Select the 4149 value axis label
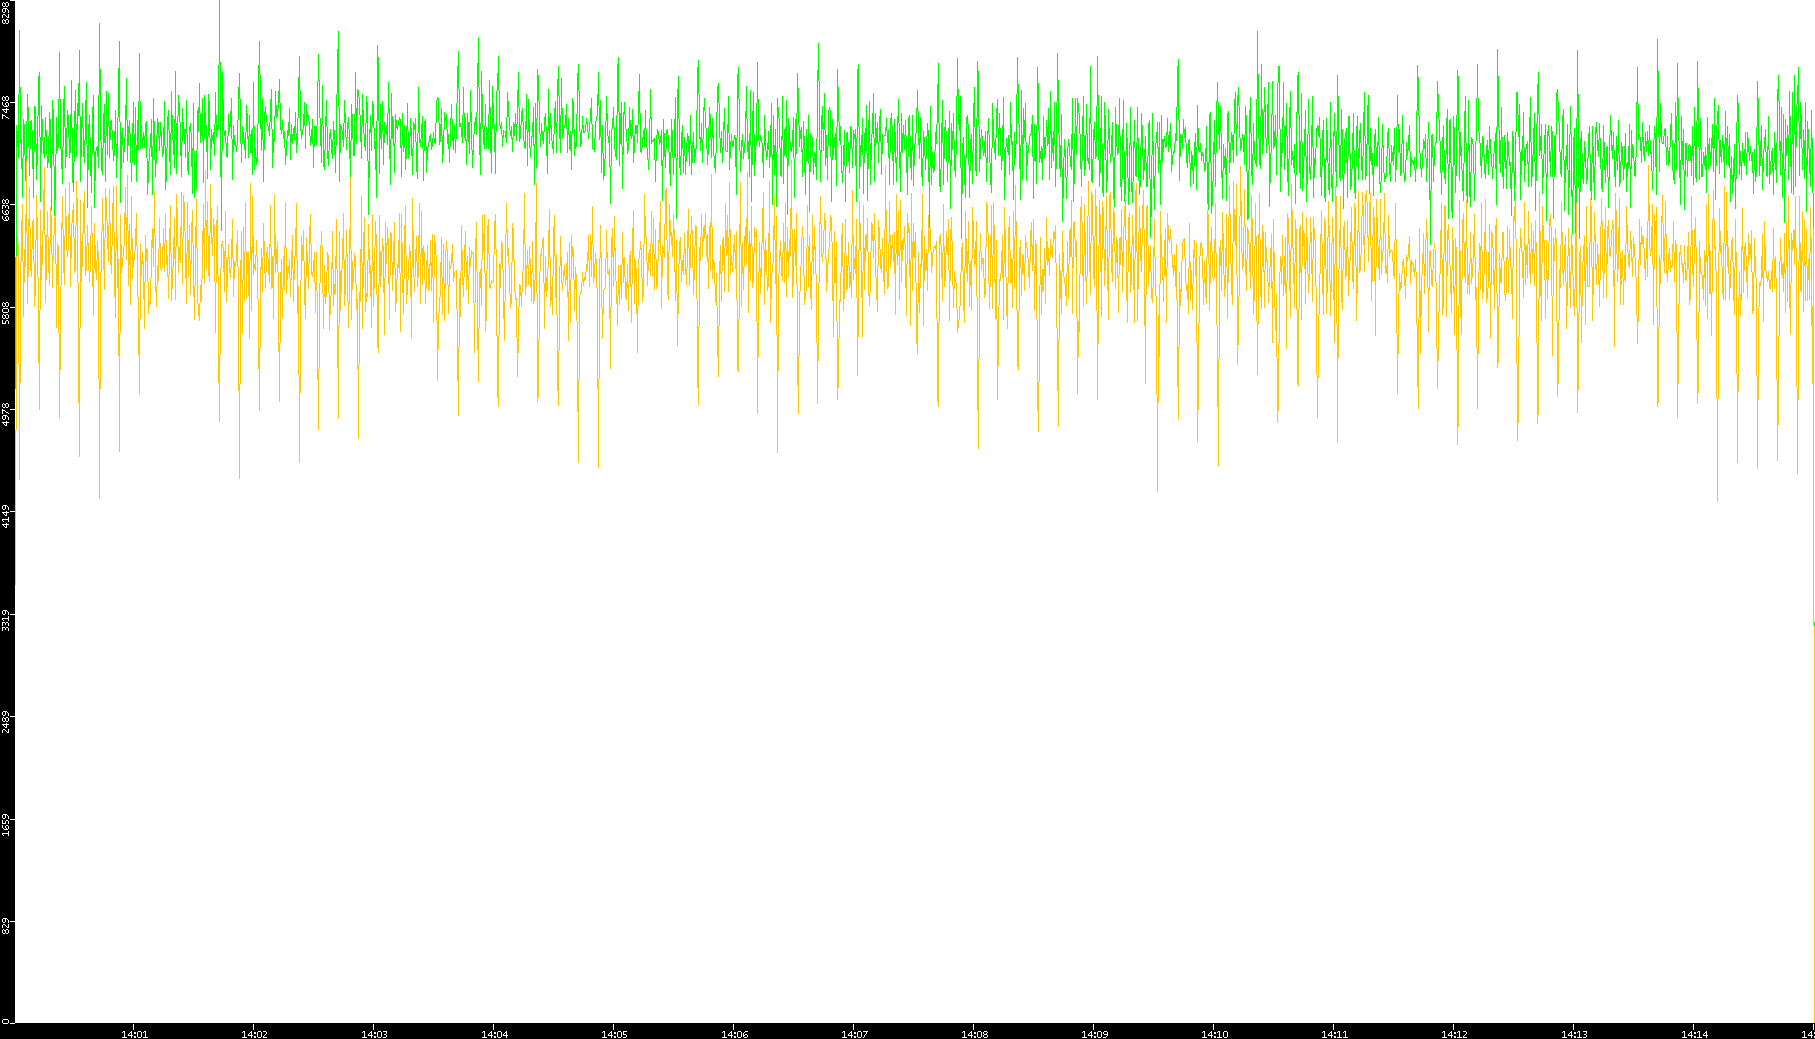1815x1039 pixels. (x=6, y=517)
